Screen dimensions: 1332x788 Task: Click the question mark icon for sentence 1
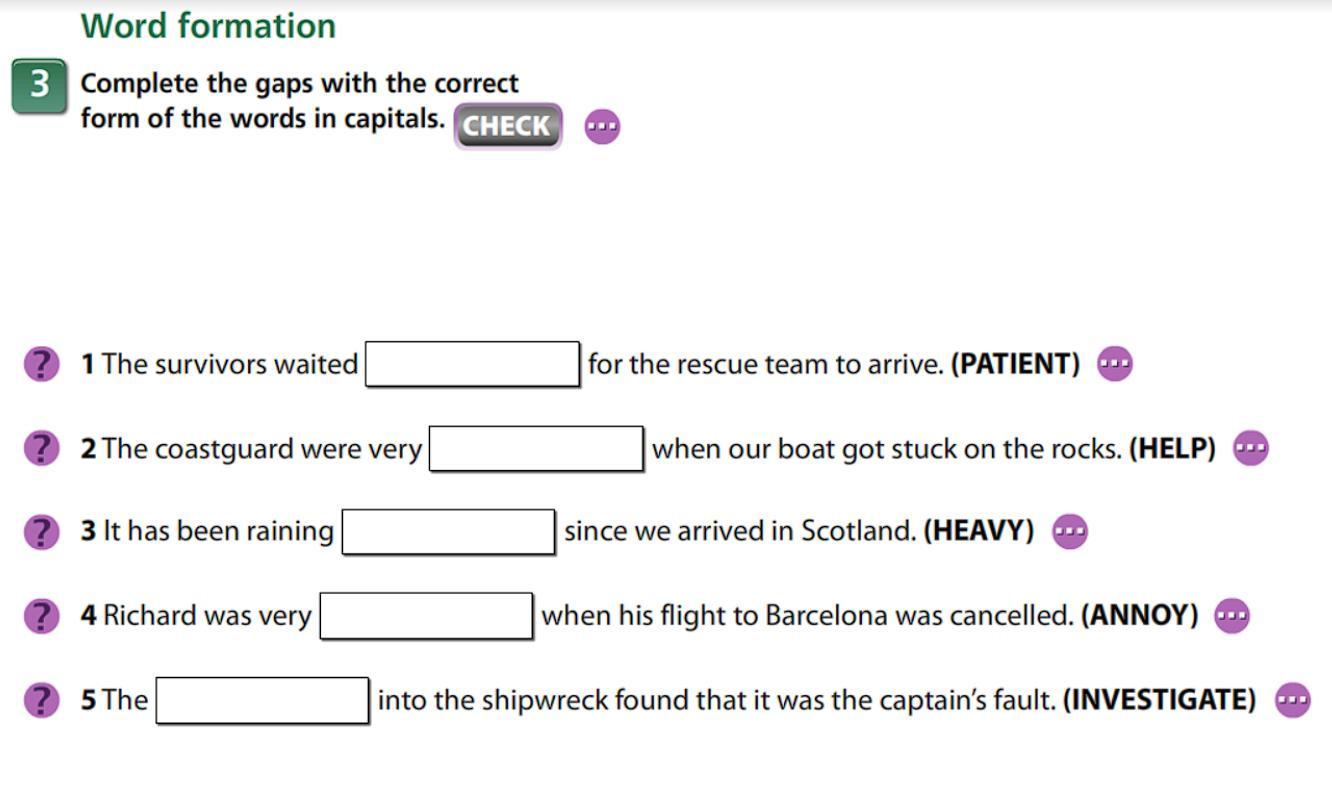(x=41, y=364)
